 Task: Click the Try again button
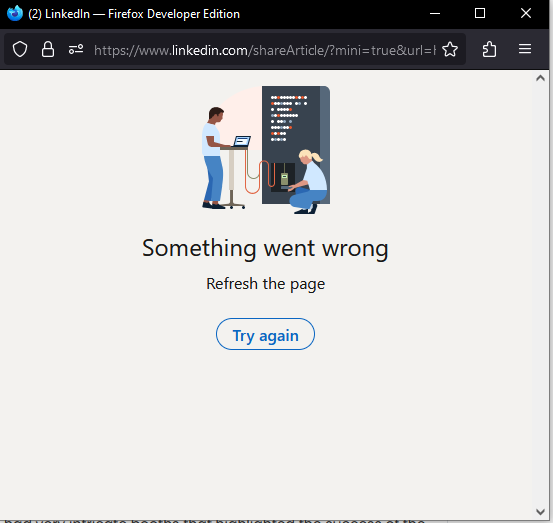coord(265,334)
